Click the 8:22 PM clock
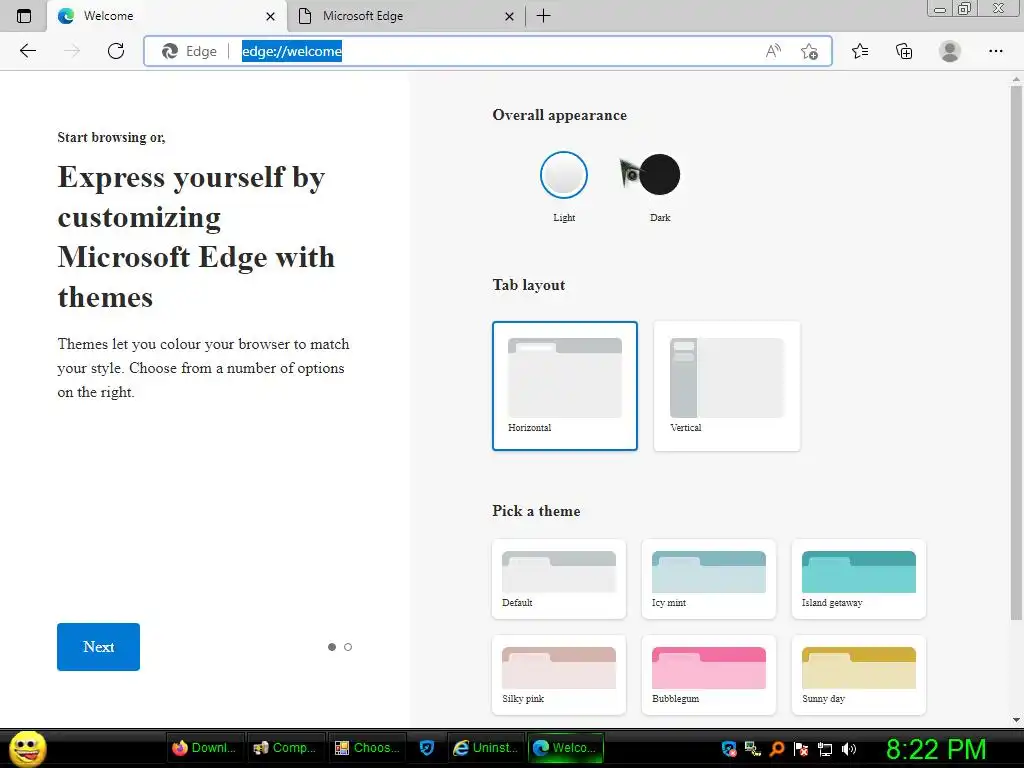Viewport: 1024px width, 768px height. [936, 749]
